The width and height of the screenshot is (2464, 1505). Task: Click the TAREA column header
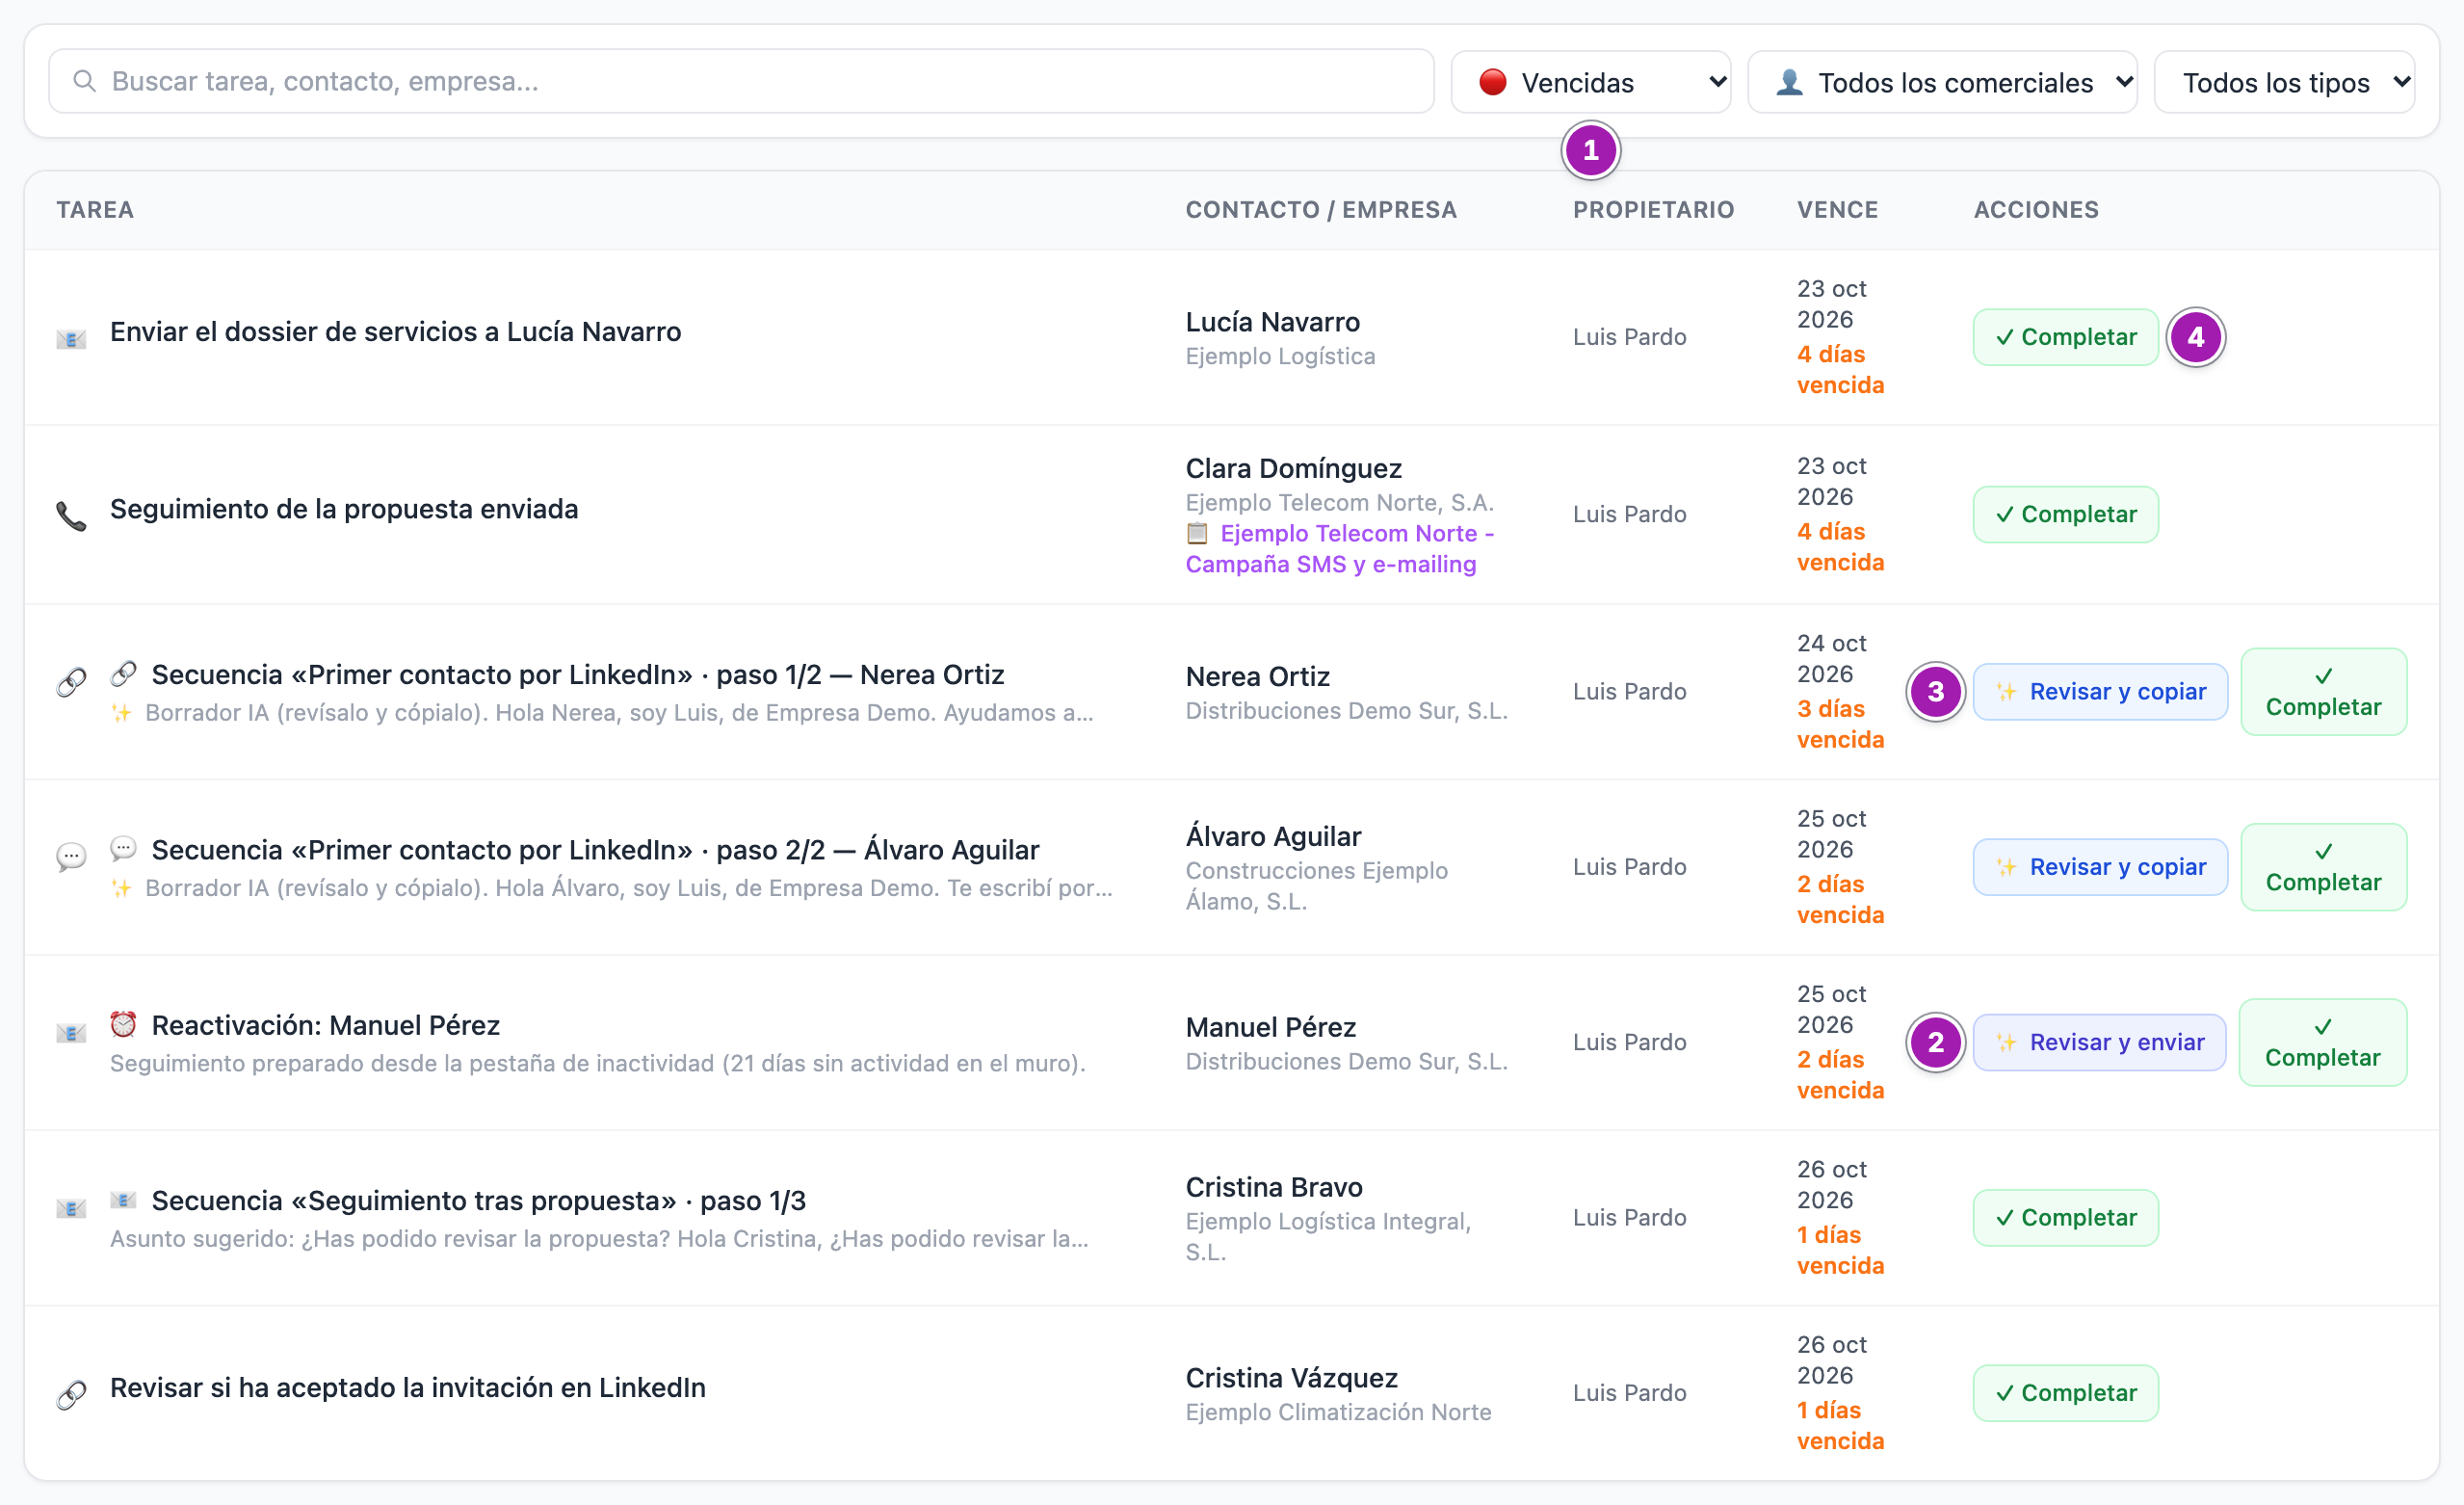(x=95, y=210)
